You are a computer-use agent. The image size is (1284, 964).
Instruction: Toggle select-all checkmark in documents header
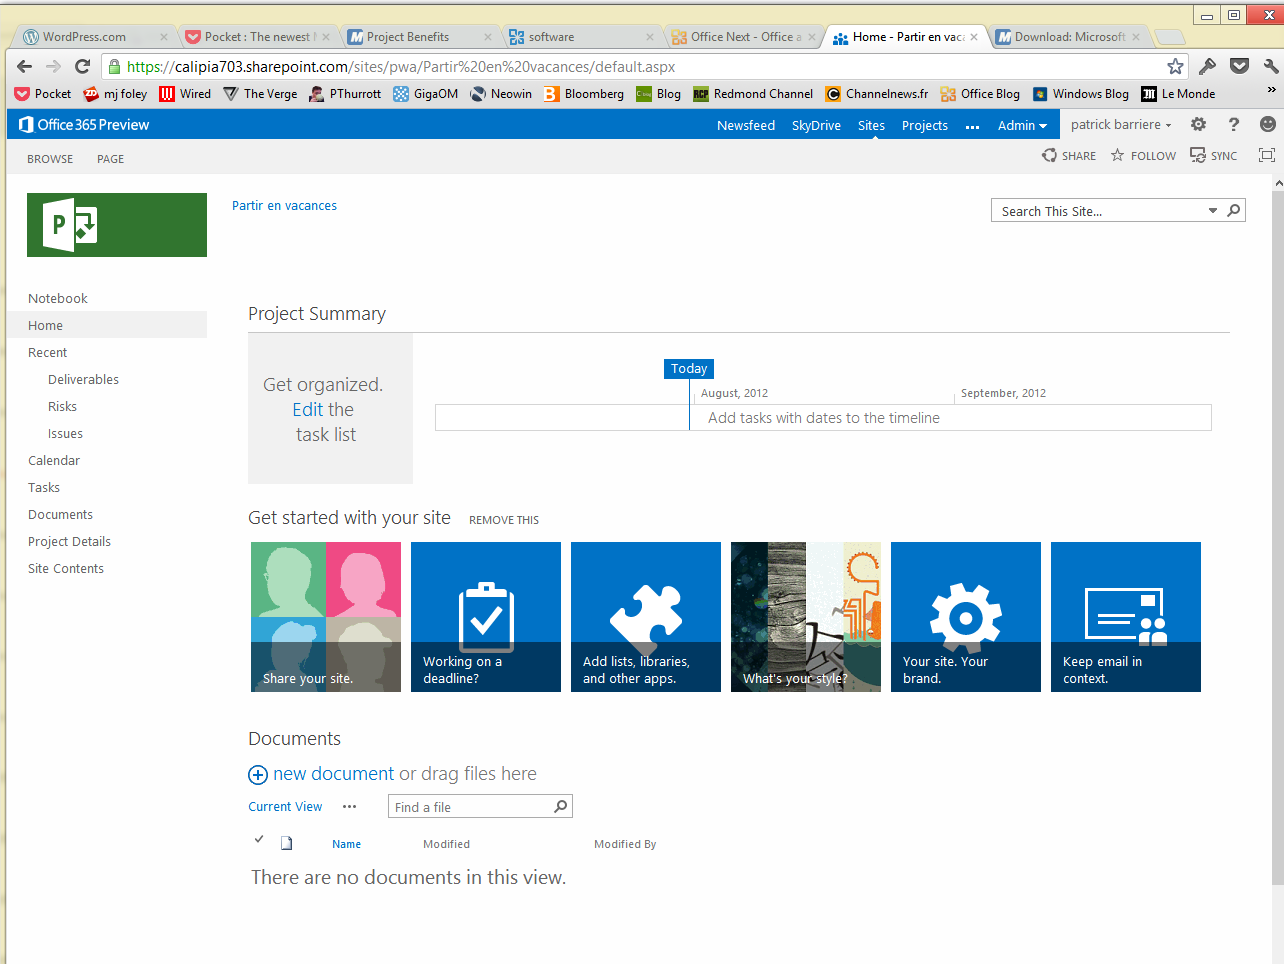(x=259, y=840)
